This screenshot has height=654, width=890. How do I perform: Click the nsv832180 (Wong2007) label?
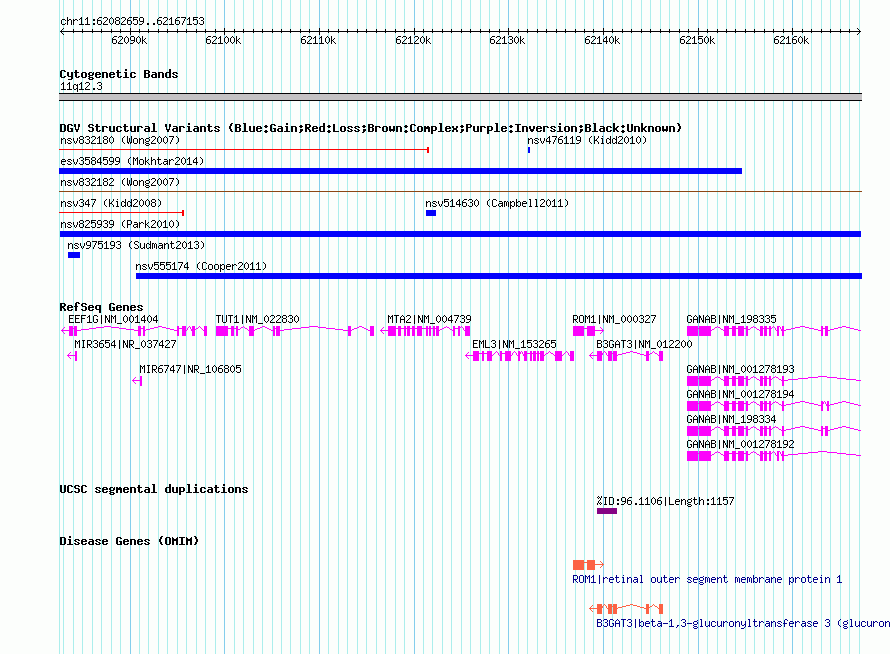[120, 140]
